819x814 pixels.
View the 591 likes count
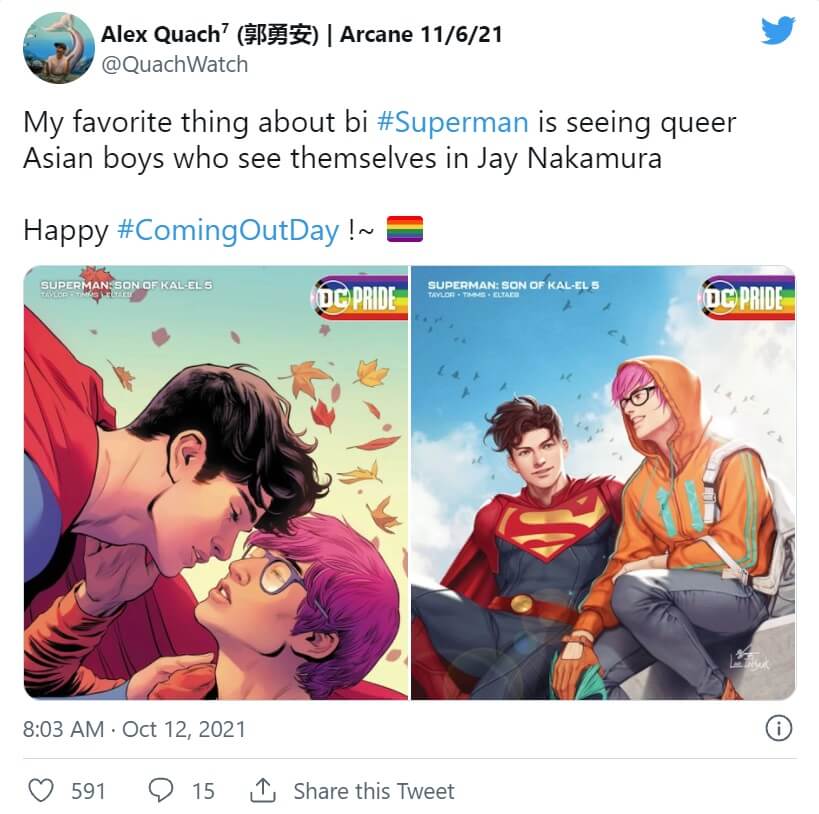point(88,791)
